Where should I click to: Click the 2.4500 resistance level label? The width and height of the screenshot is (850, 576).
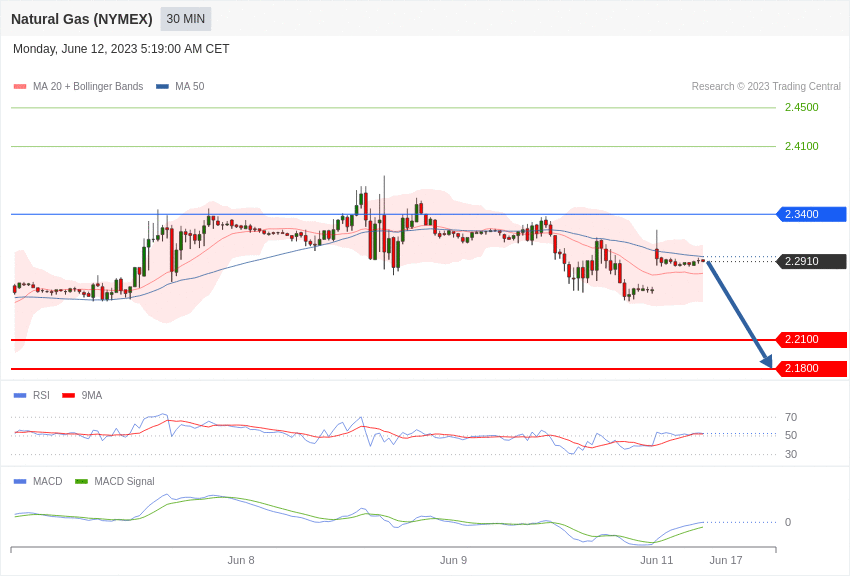coord(801,107)
